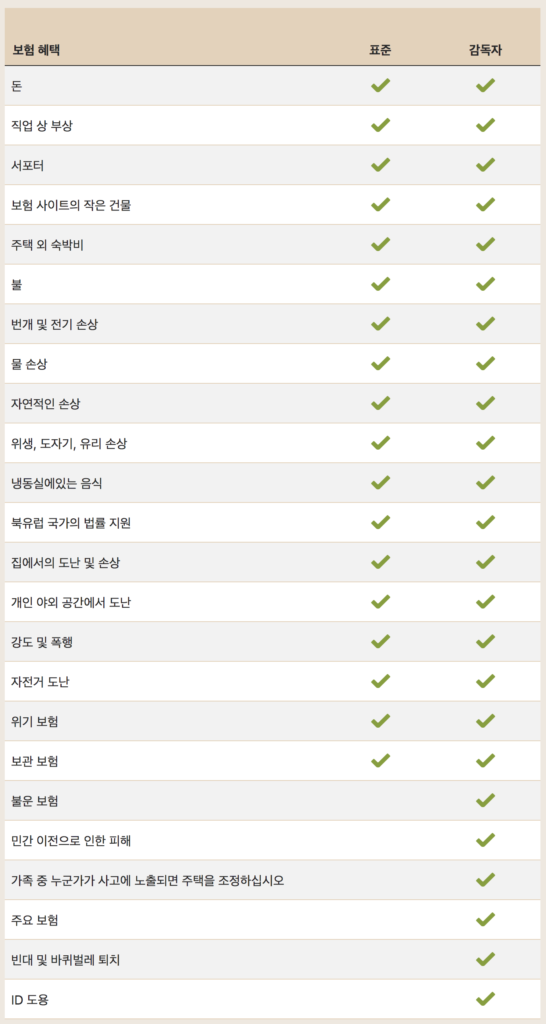Click the 표준 checkmark for 강도 및 폭행

click(x=380, y=642)
